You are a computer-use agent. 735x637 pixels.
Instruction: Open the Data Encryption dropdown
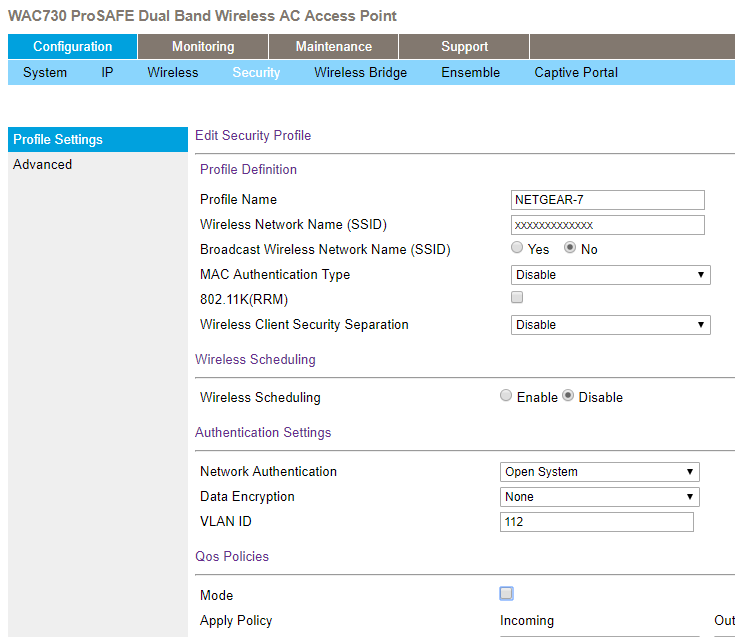pos(600,497)
